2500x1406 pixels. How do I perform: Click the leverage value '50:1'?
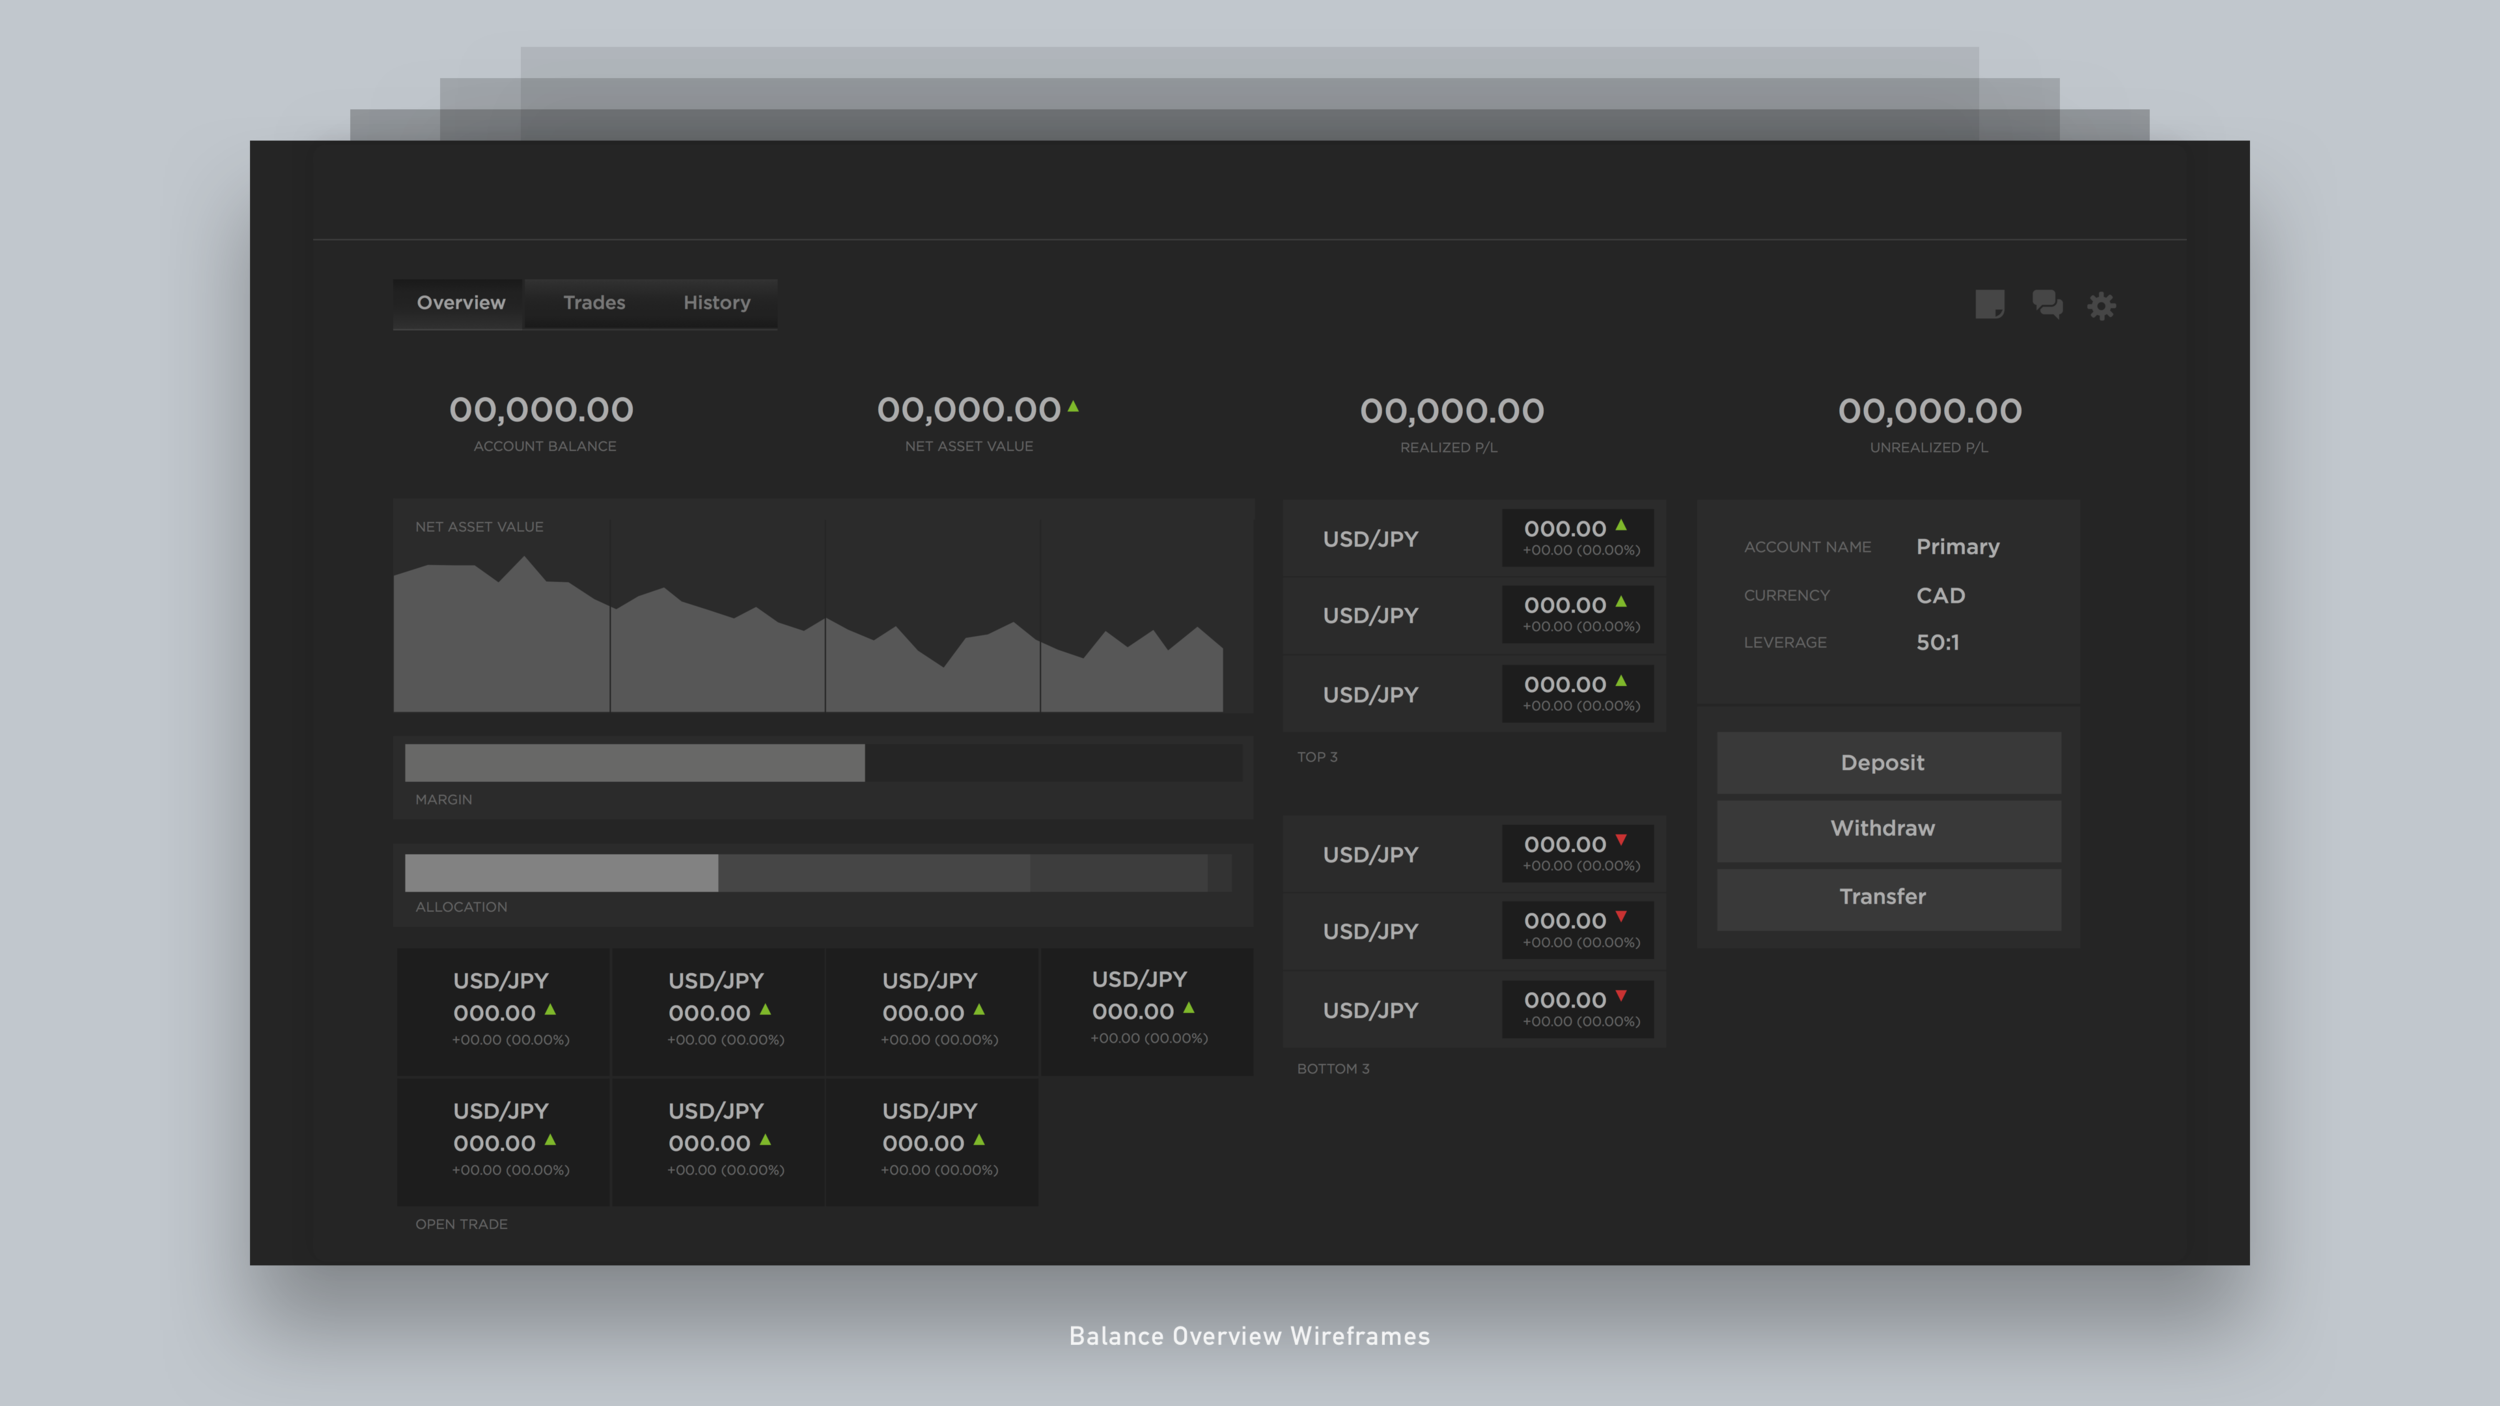coord(1938,642)
